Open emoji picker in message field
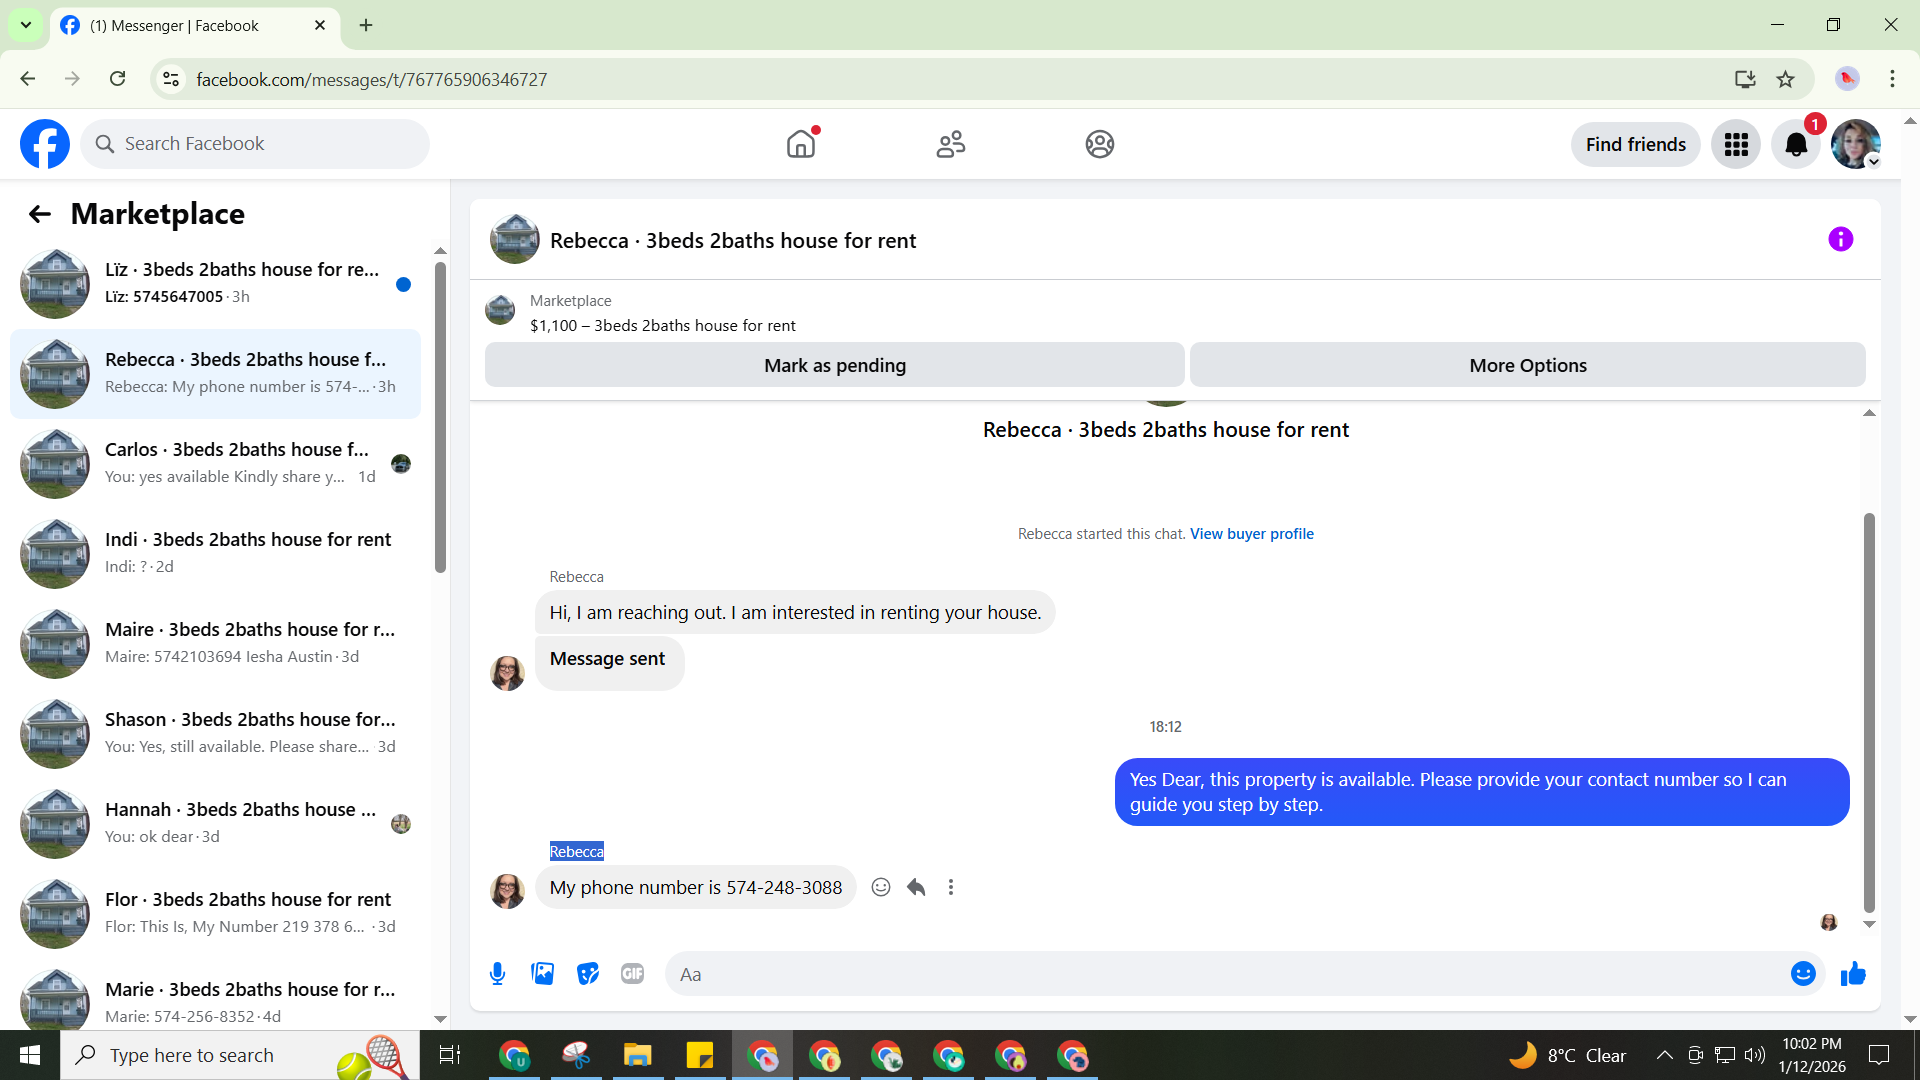Image resolution: width=1920 pixels, height=1080 pixels. (1802, 974)
